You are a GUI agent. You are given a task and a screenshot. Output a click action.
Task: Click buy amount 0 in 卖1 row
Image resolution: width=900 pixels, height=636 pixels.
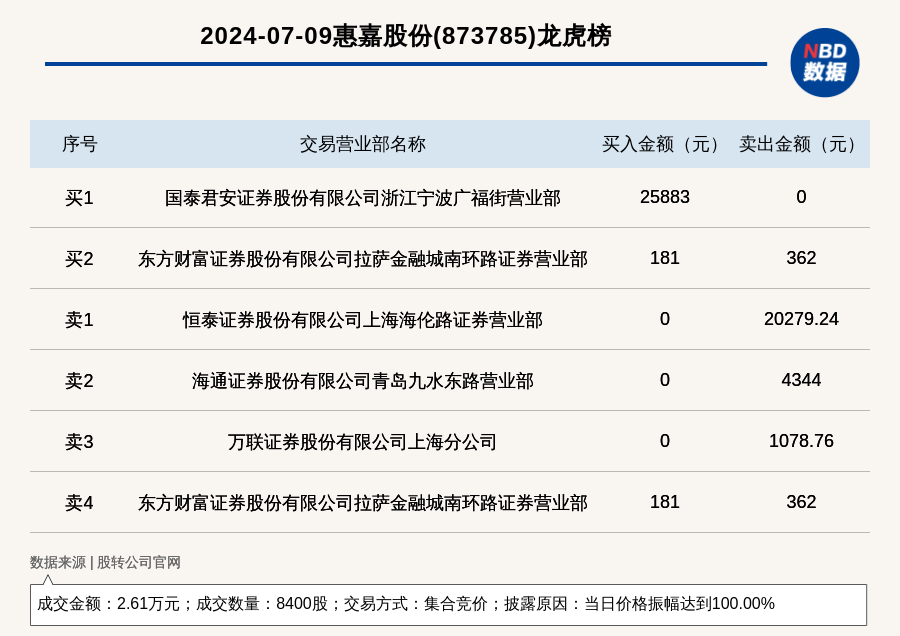[x=665, y=319]
